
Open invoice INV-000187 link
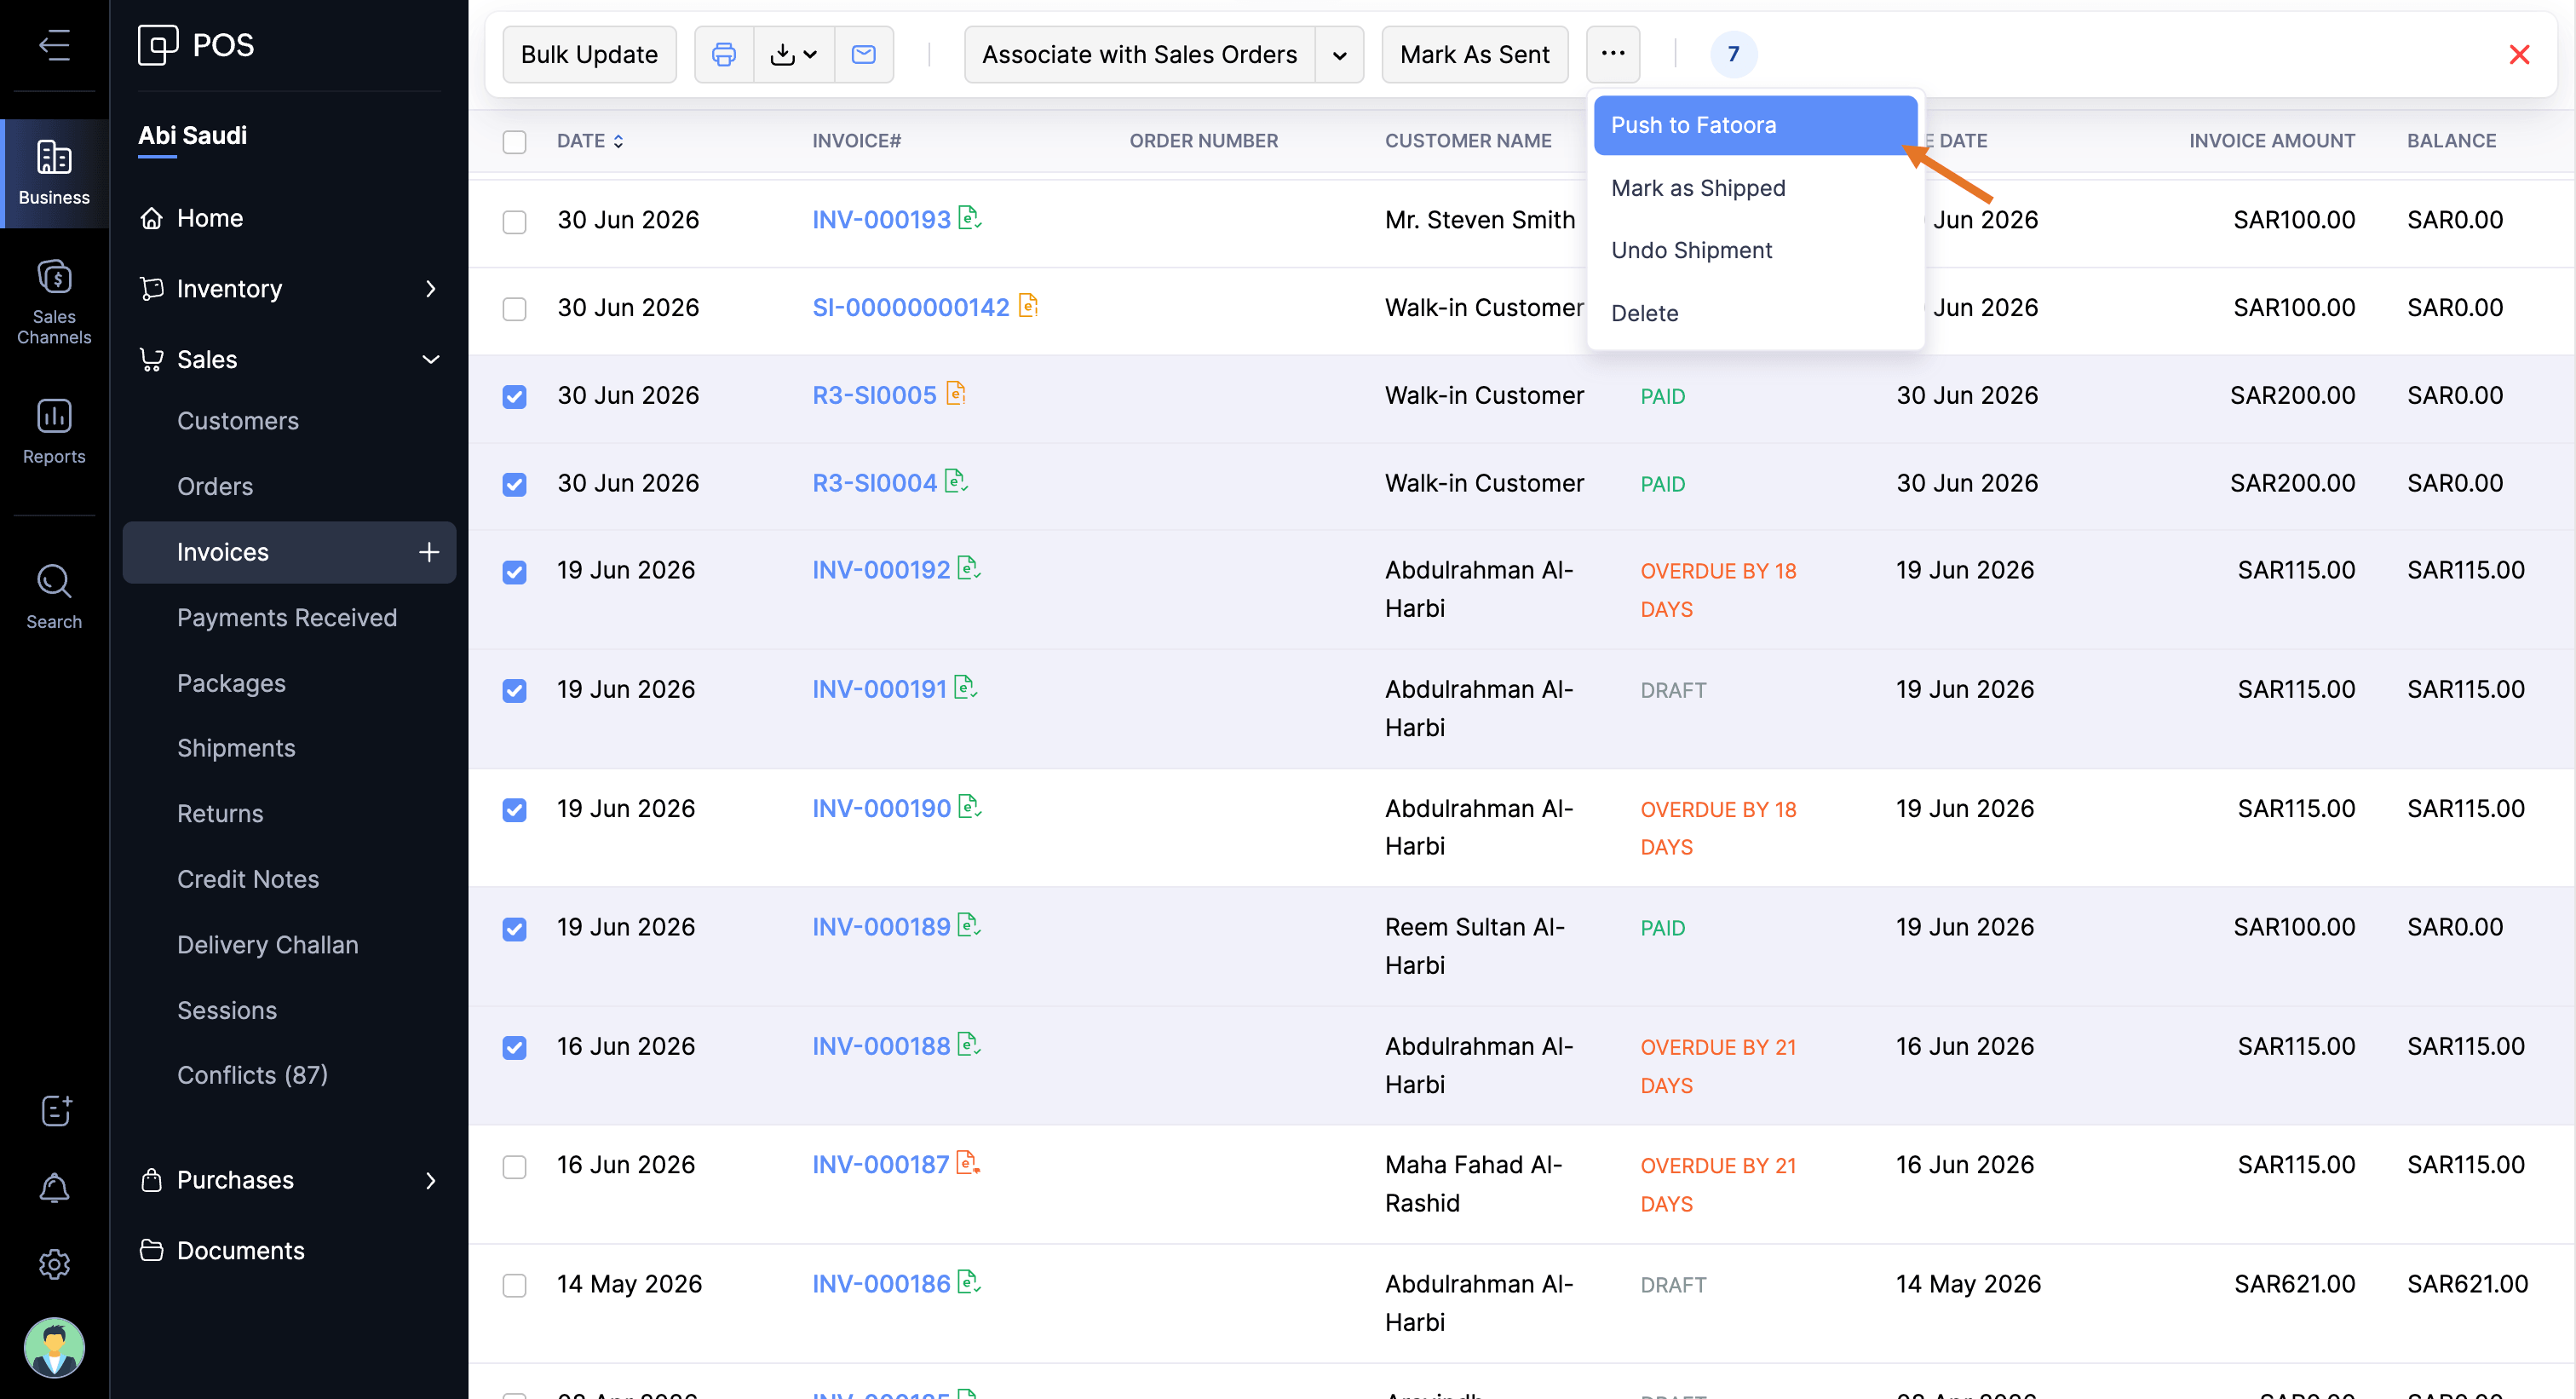[x=880, y=1165]
